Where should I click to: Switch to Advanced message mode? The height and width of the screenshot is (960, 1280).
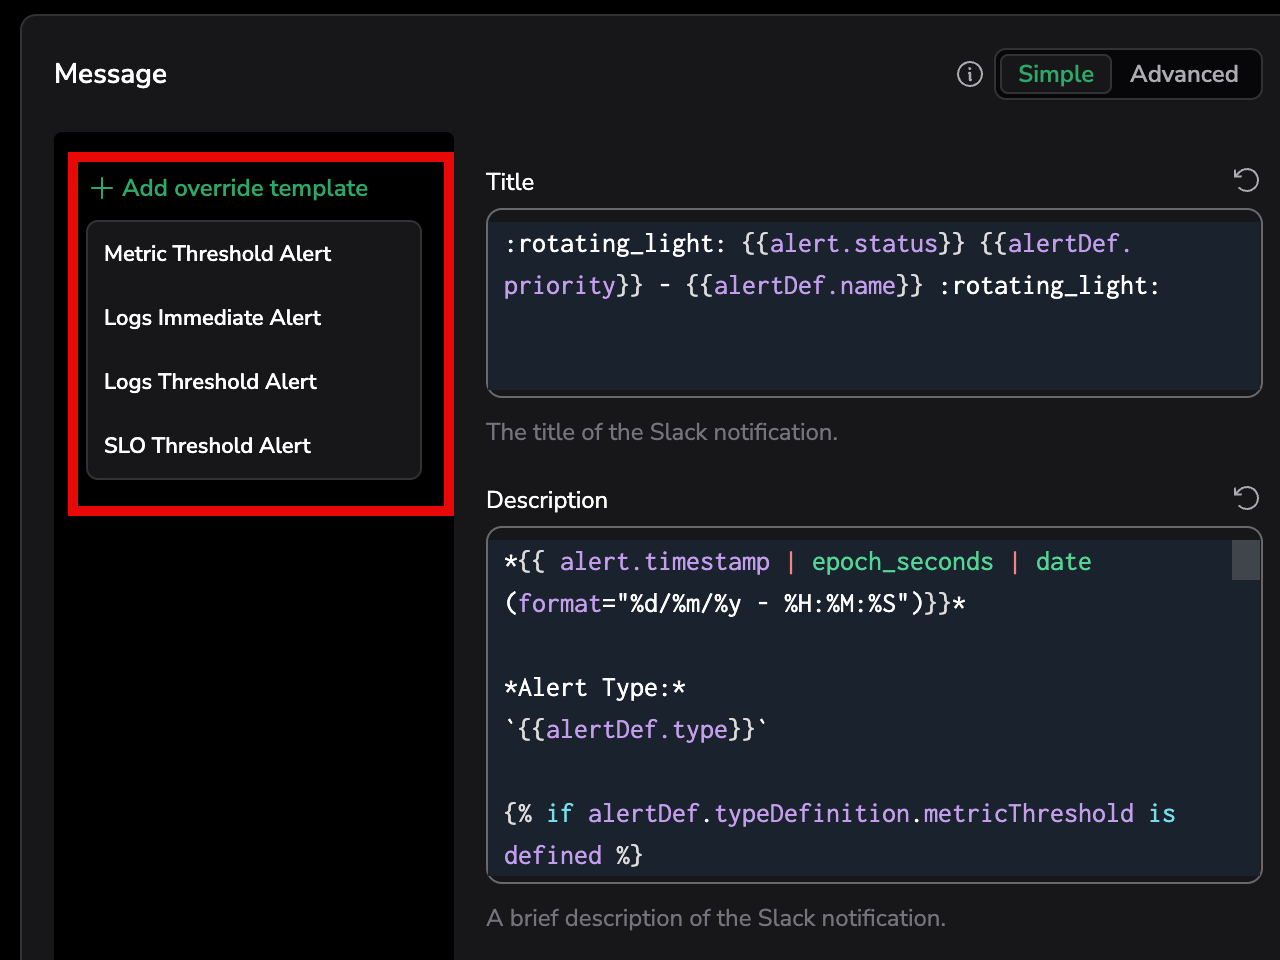1184,74
